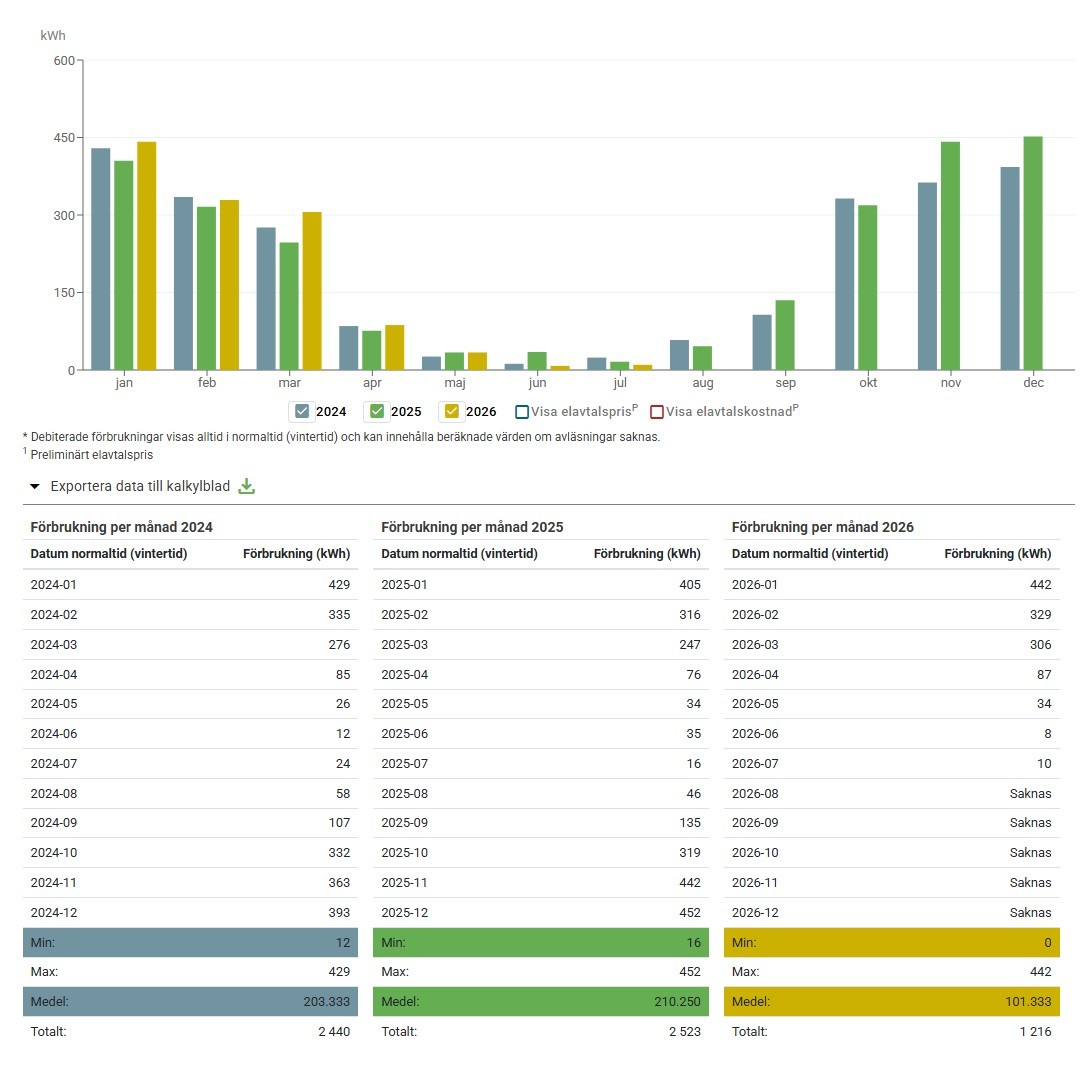Click the 2026 Min value 0

coord(1048,943)
